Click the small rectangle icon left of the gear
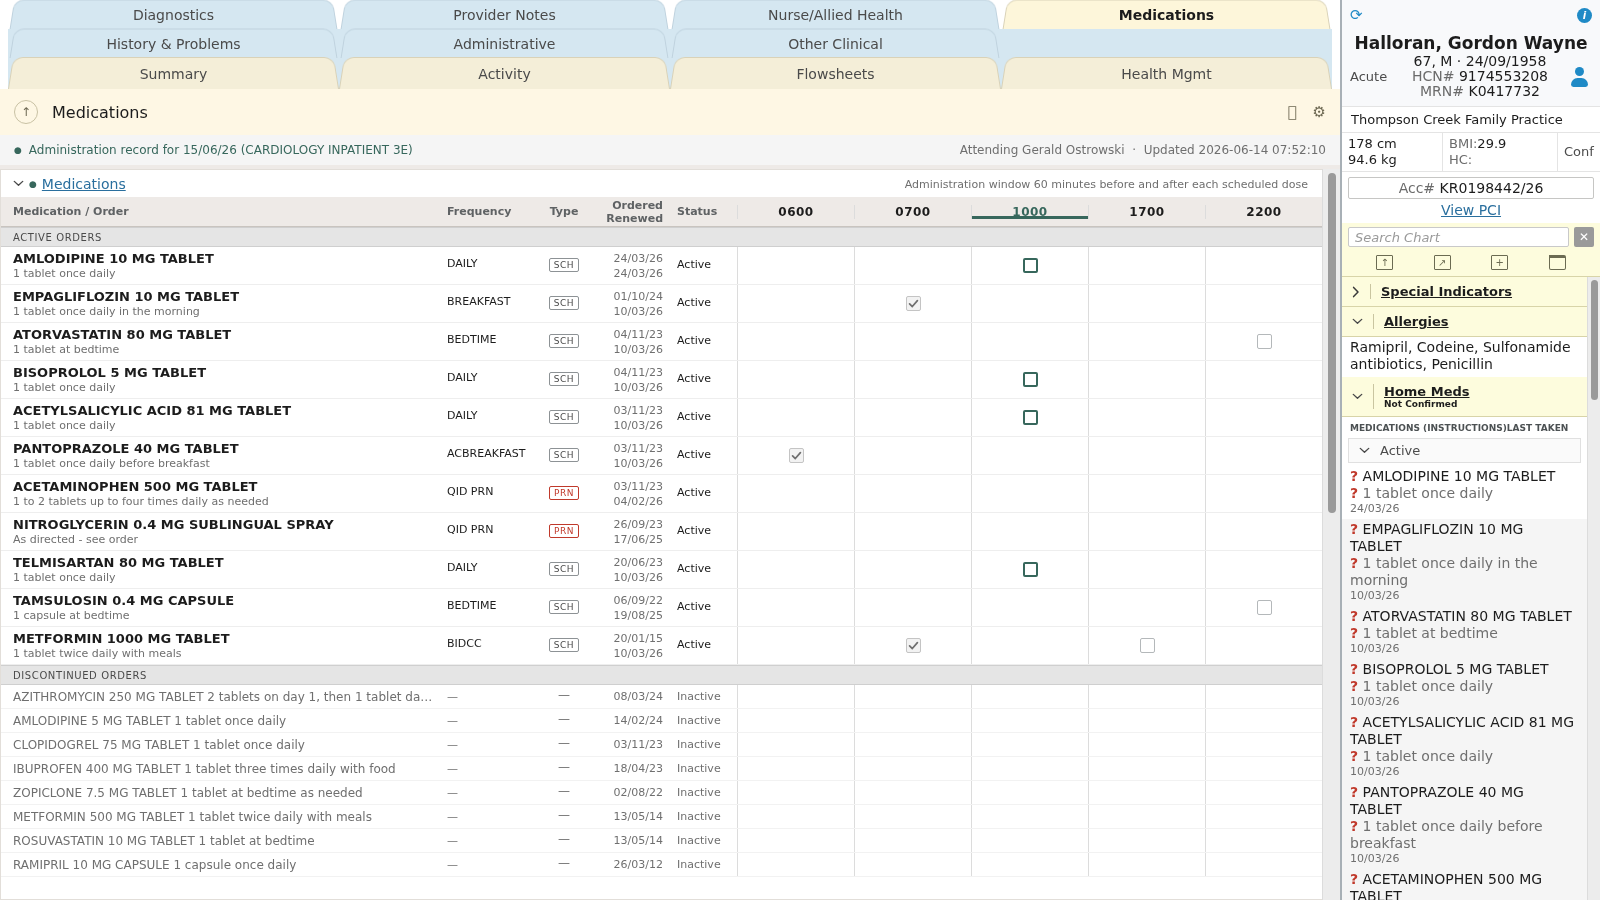 point(1292,113)
